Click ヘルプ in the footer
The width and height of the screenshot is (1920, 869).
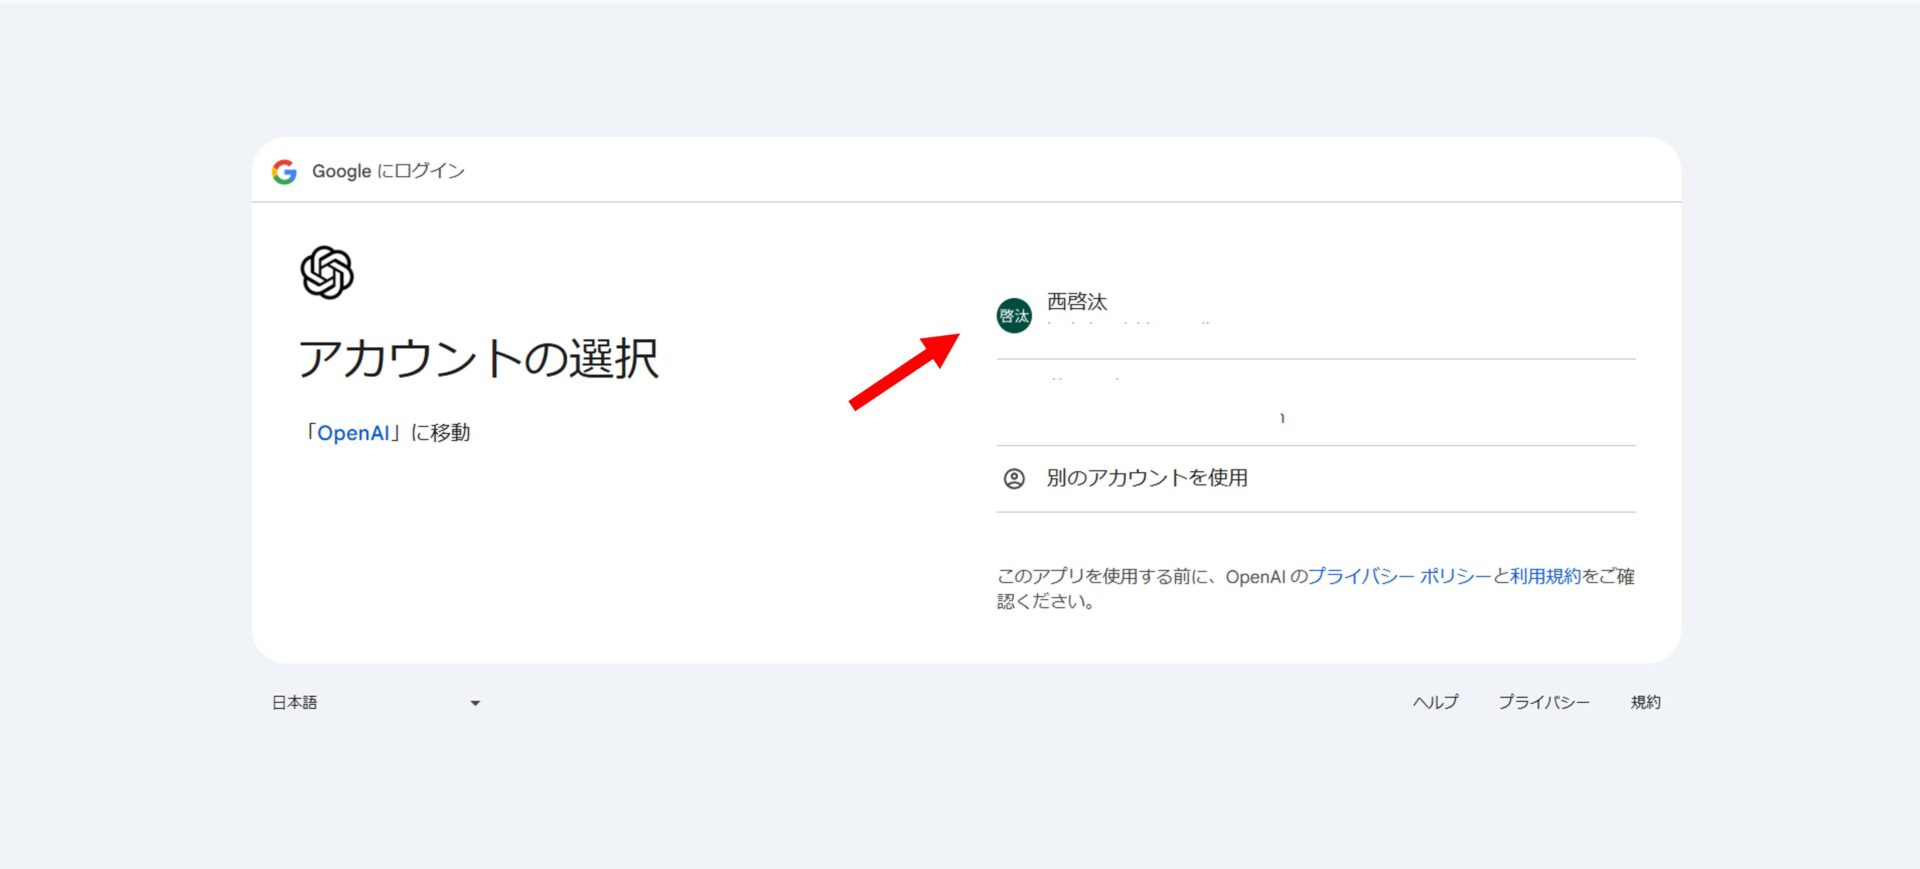point(1435,702)
